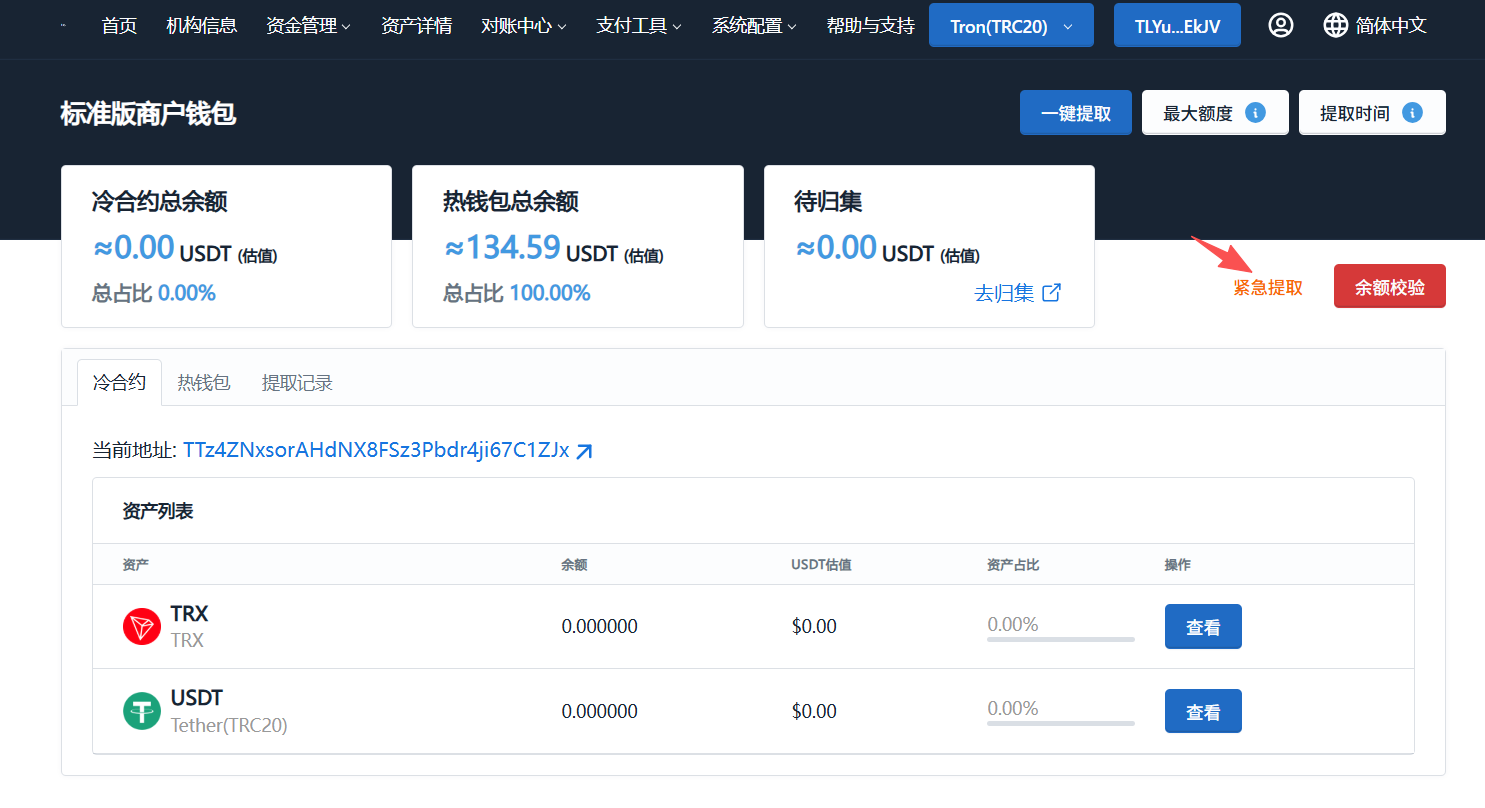Expand the 支付工具 menu

point(638,26)
